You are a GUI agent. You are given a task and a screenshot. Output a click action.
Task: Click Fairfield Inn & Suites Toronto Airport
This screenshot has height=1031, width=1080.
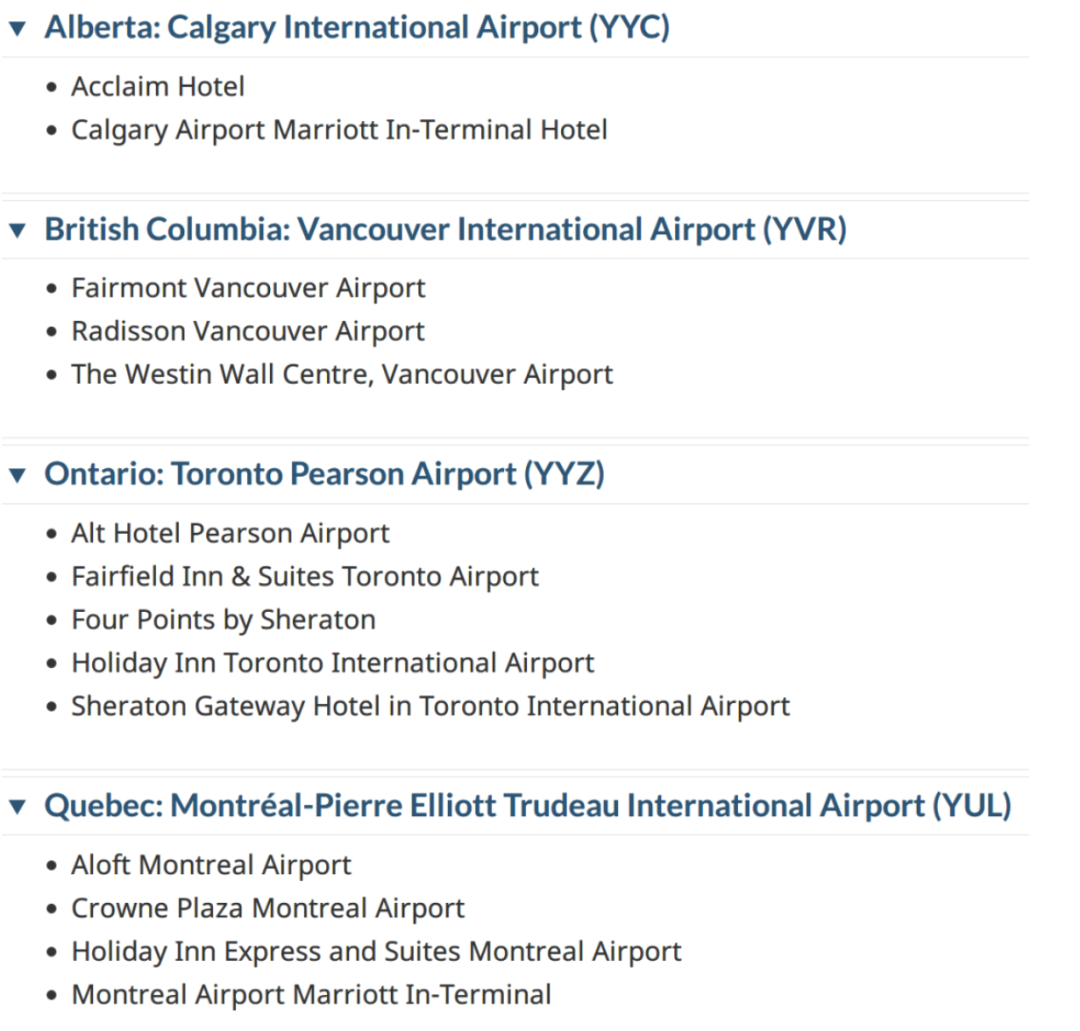[x=305, y=577]
